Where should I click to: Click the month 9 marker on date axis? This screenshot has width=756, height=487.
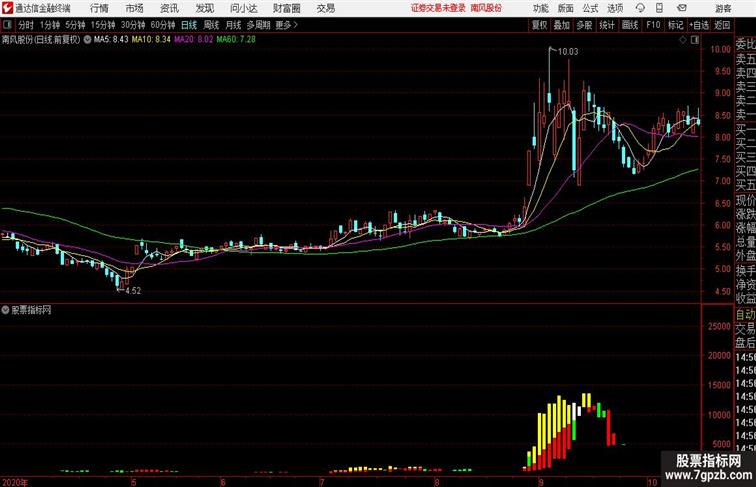click(541, 482)
